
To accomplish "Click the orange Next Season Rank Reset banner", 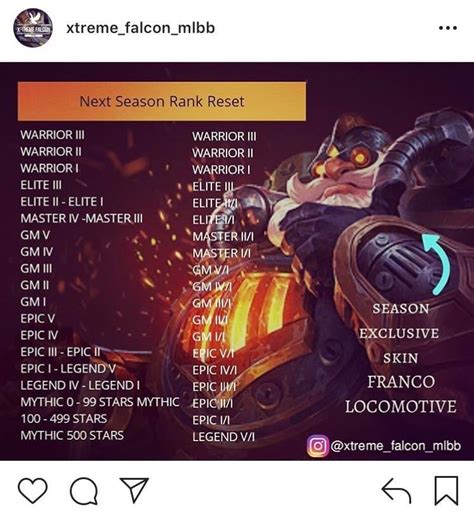I will [x=162, y=101].
